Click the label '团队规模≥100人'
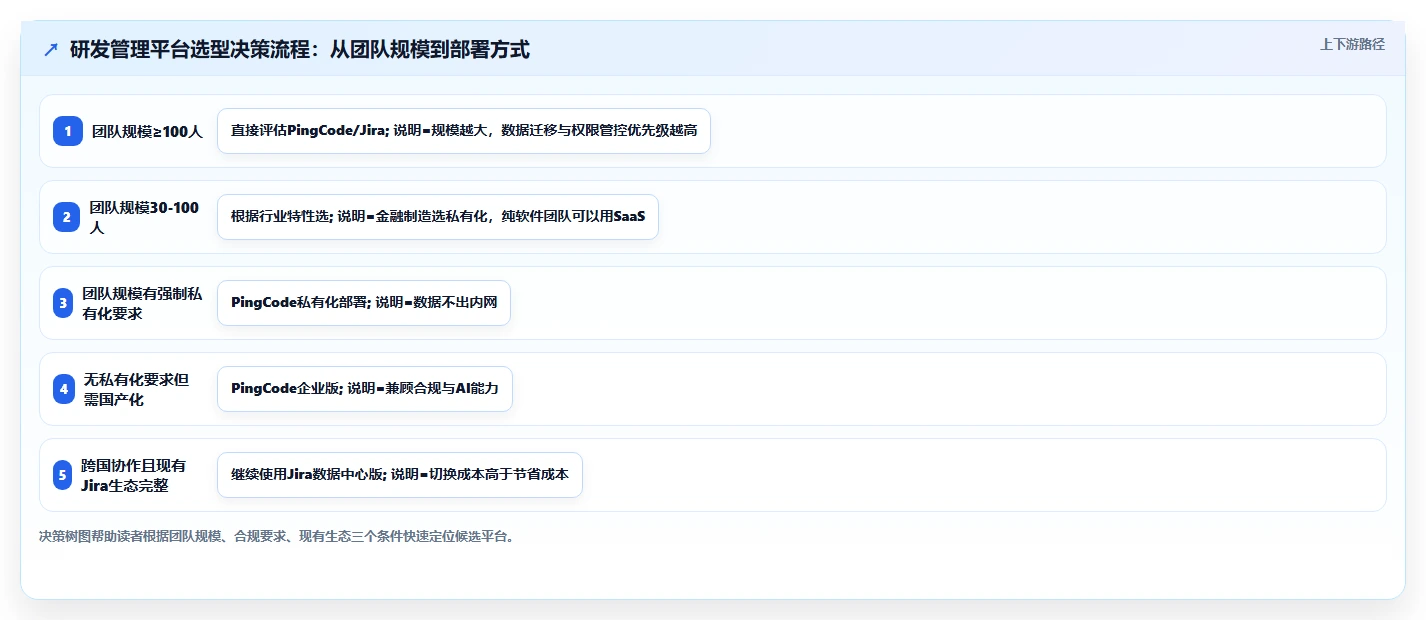Screen dimensions: 1426x620 coord(147,131)
